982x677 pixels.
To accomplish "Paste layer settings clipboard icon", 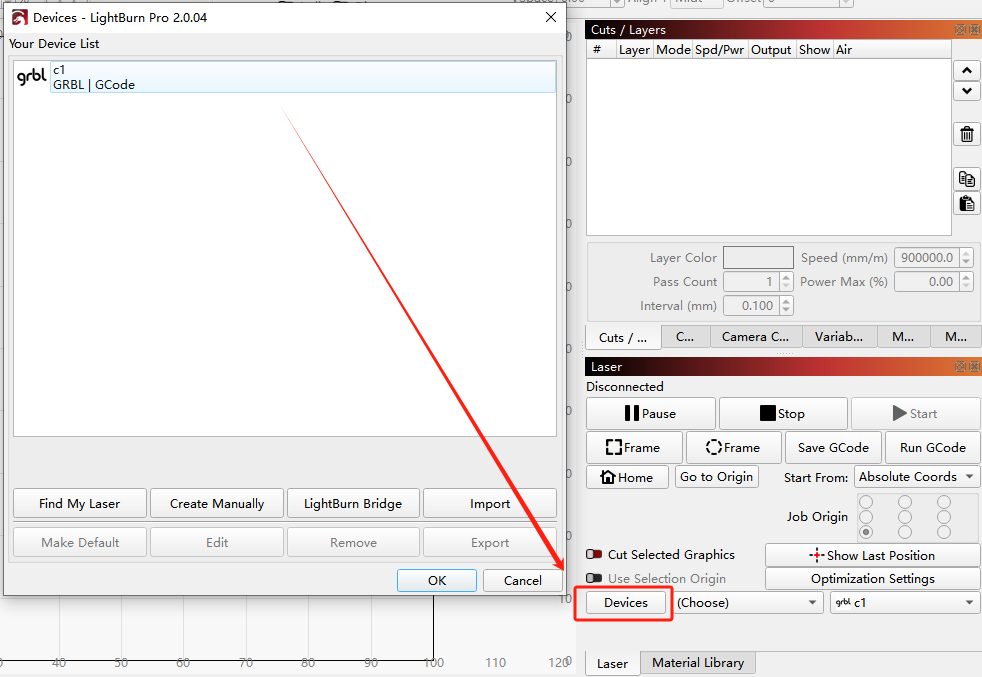I will coord(966,204).
